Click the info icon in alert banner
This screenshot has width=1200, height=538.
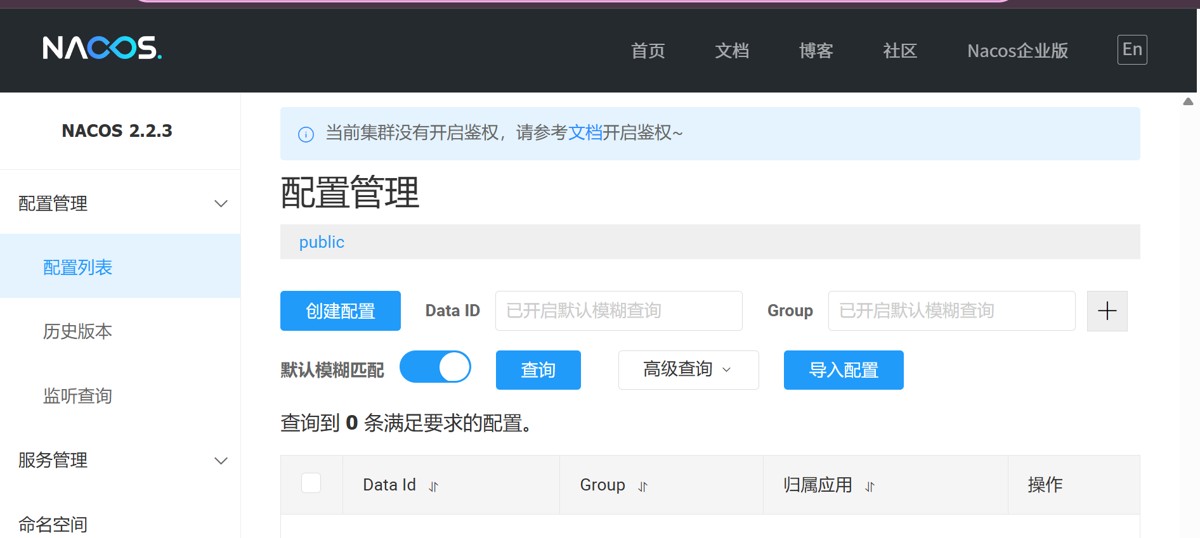306,134
